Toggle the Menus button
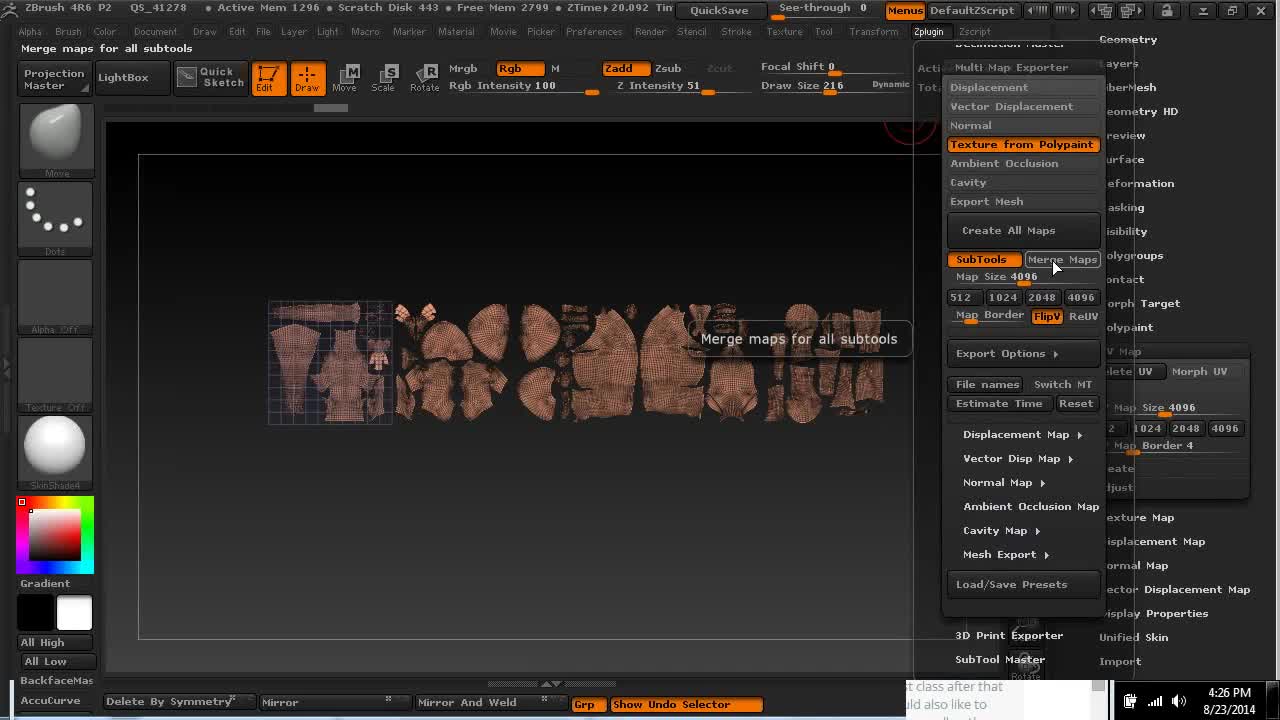Screen dimensions: 1280x720 point(905,10)
